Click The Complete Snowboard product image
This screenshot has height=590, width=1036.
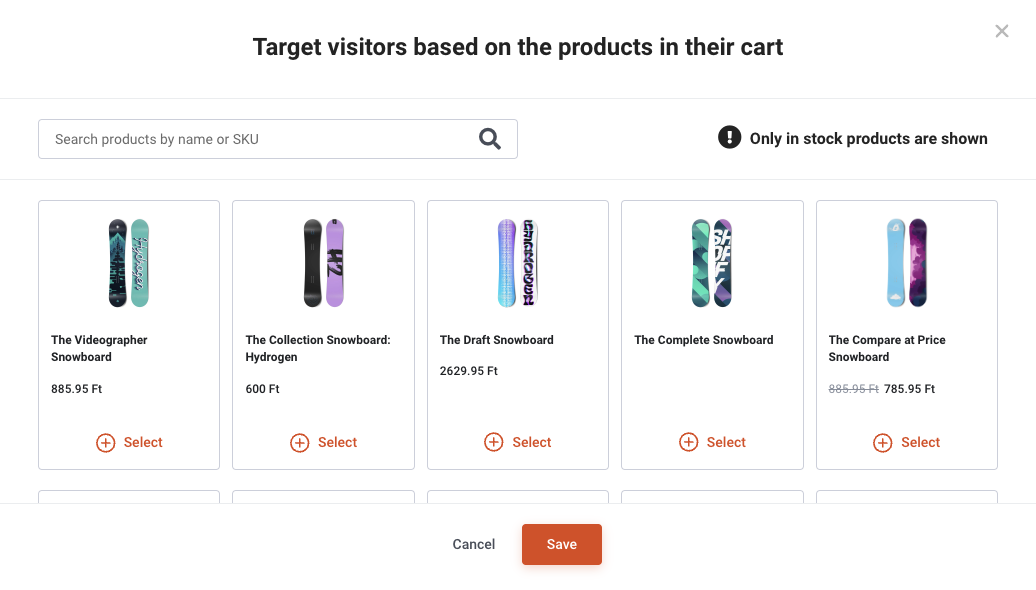[712, 263]
